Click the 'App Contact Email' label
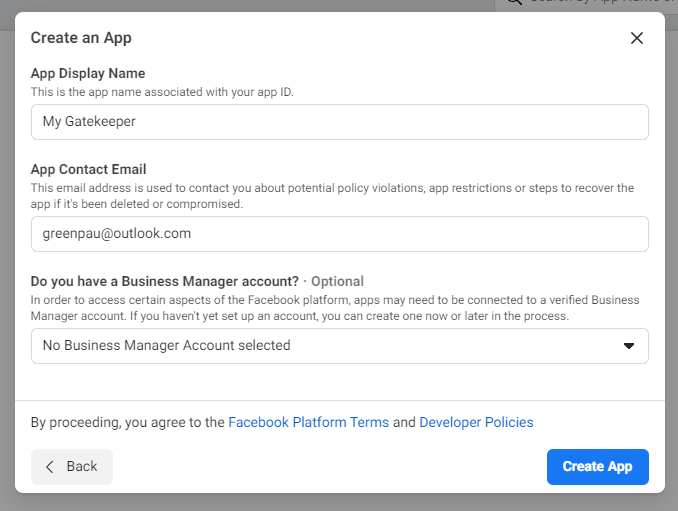 [x=88, y=169]
